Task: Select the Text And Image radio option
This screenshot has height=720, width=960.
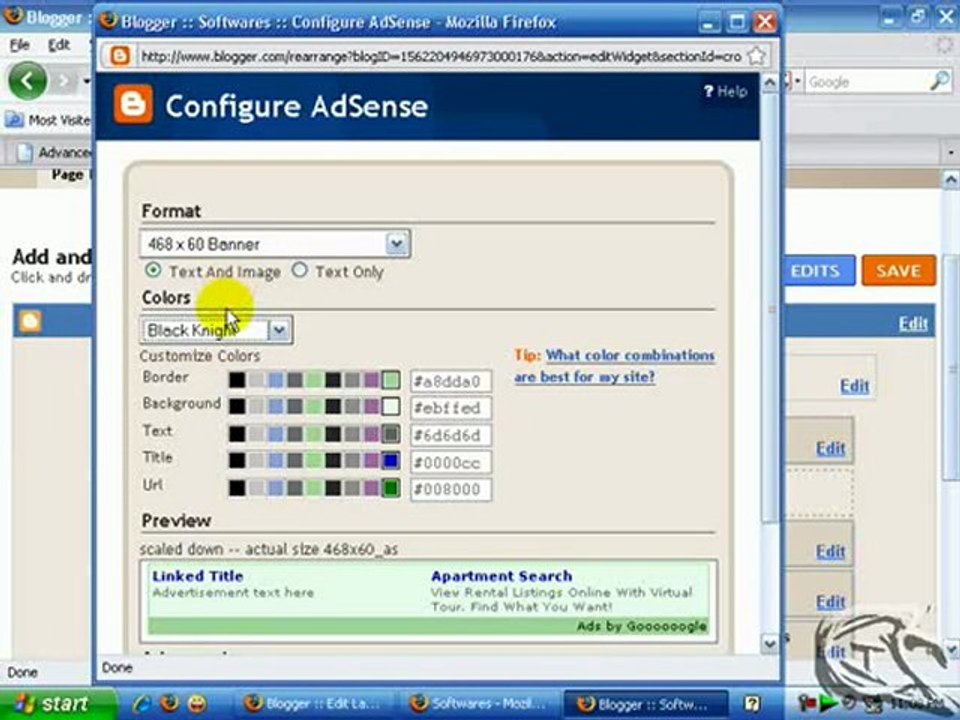Action: (x=152, y=270)
